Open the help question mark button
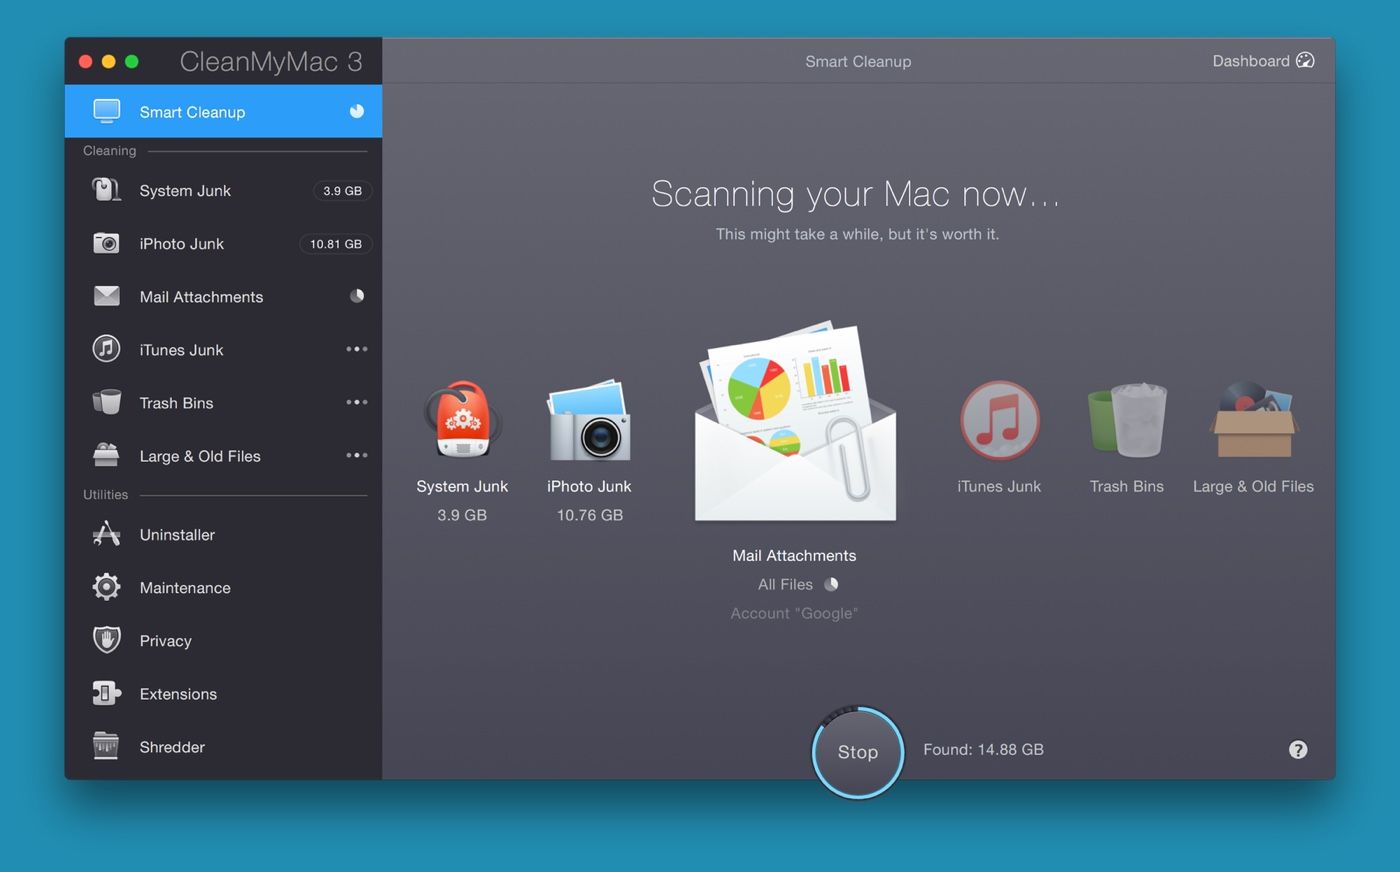The height and width of the screenshot is (872, 1400). [1298, 750]
